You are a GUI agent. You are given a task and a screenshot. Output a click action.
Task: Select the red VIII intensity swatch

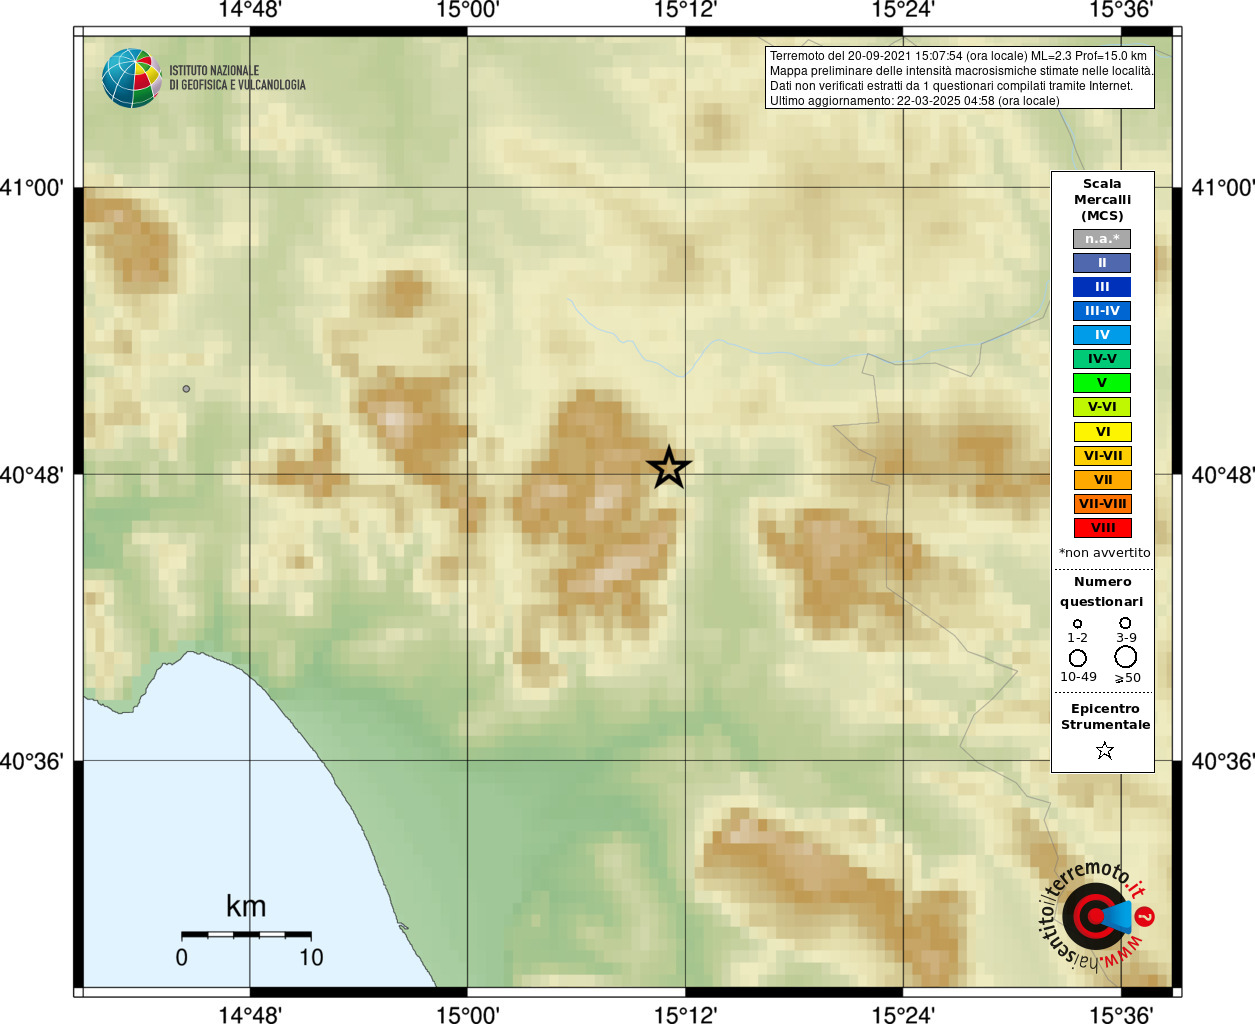coord(1103,528)
